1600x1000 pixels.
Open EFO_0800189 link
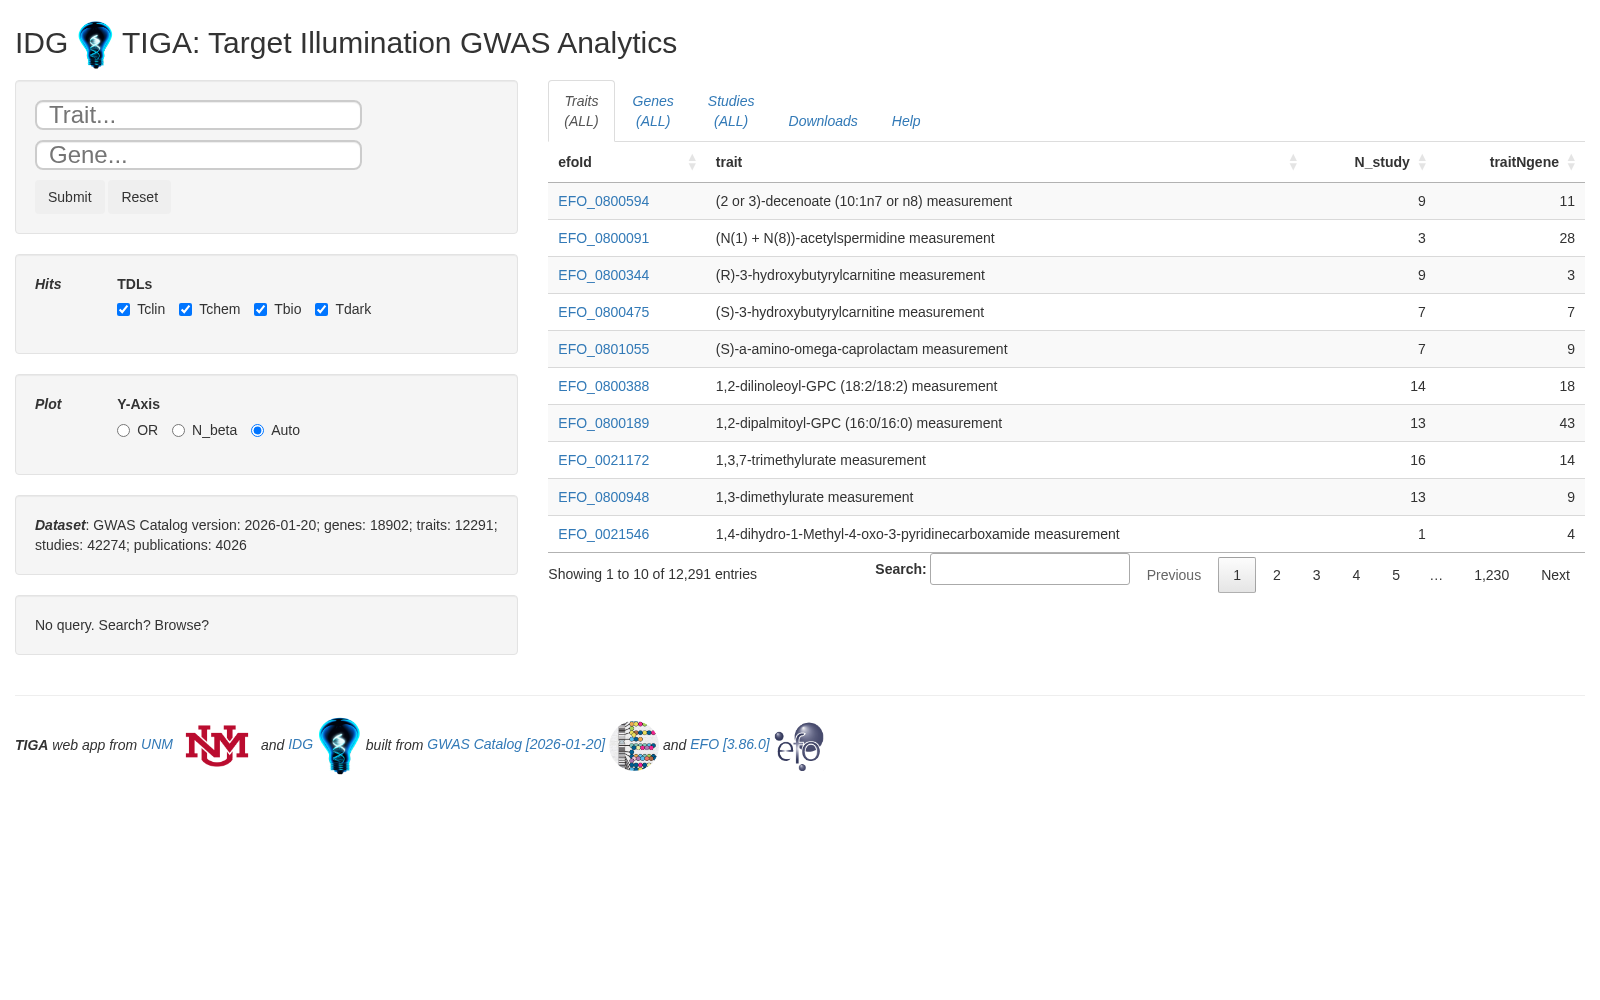603,423
